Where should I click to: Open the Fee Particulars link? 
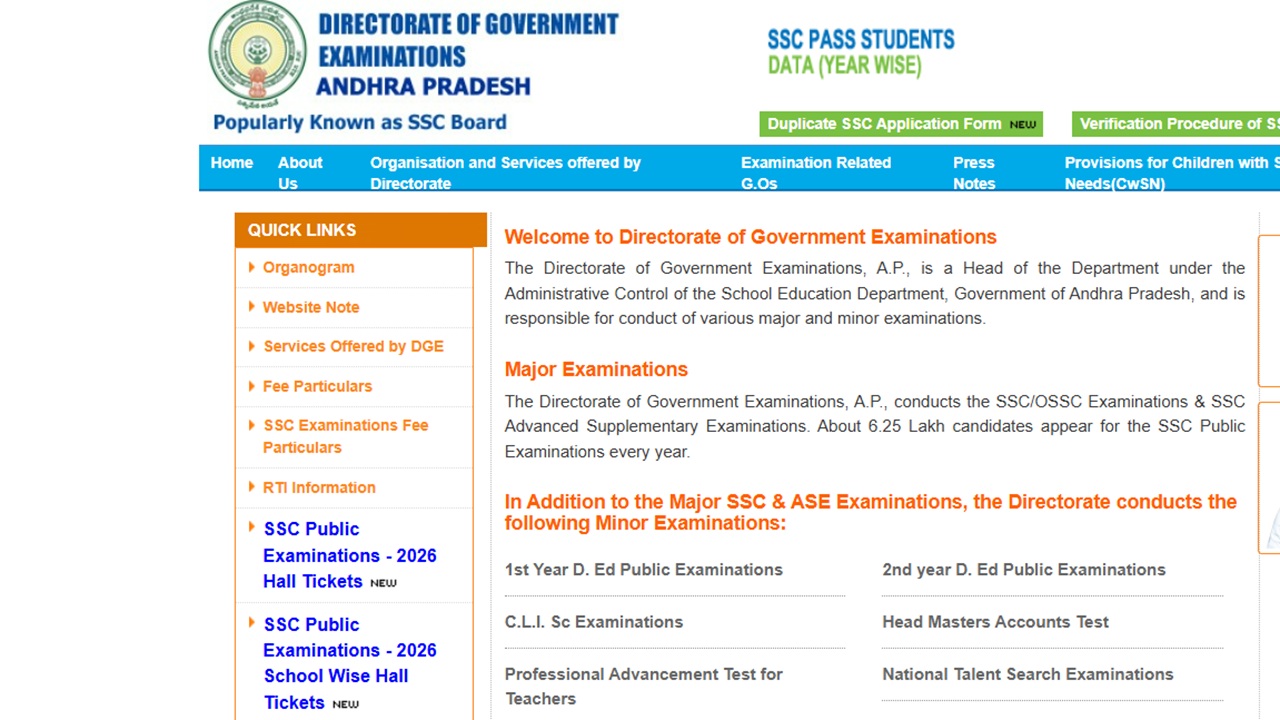tap(317, 386)
